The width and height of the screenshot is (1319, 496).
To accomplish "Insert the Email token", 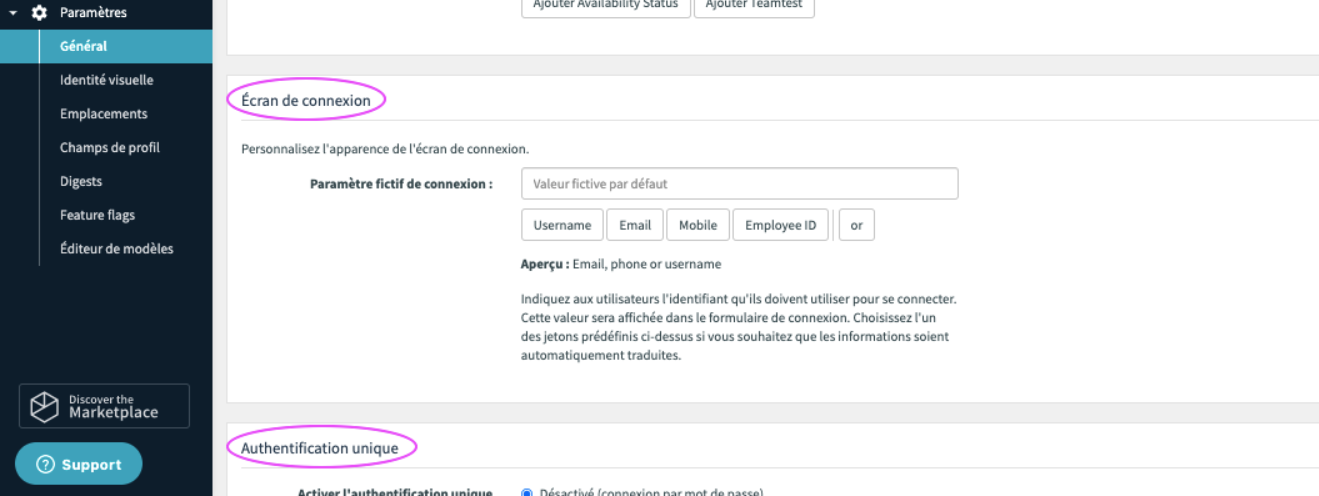I will [x=635, y=225].
